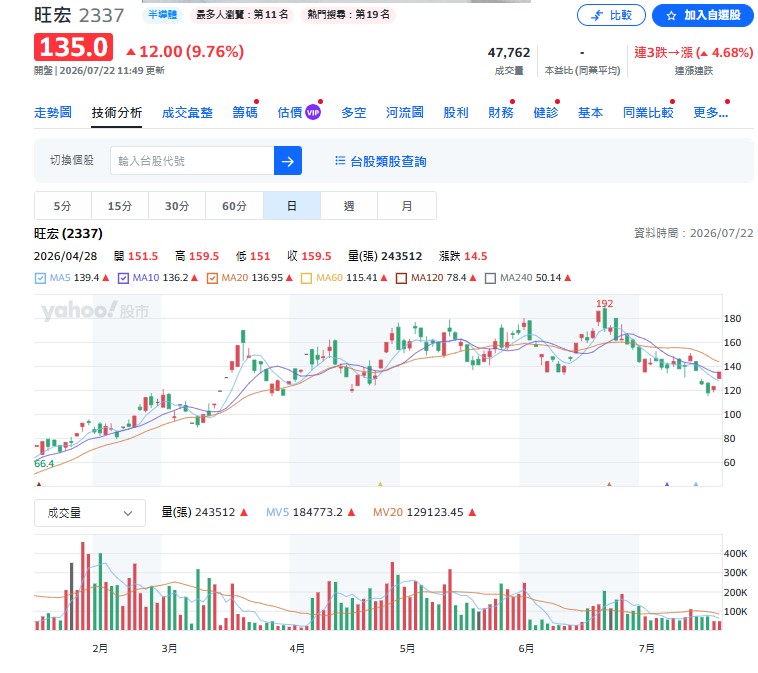Enable the MA240 checkbox

tap(490, 278)
